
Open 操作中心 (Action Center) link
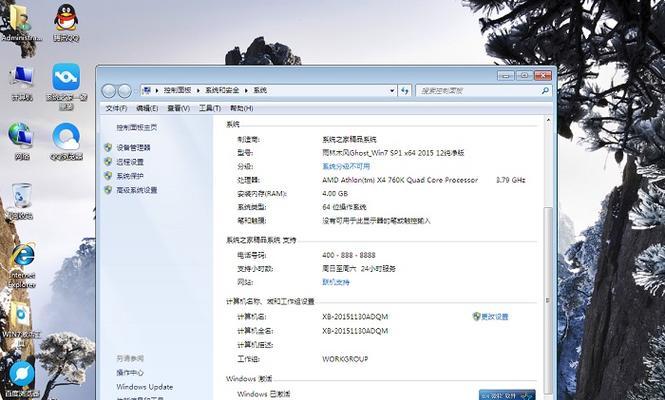coord(130,372)
